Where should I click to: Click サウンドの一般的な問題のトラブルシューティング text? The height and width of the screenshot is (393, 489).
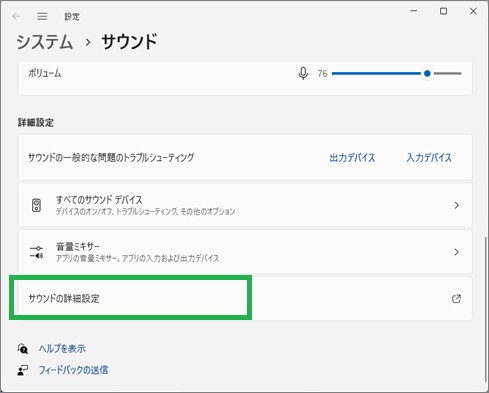111,158
